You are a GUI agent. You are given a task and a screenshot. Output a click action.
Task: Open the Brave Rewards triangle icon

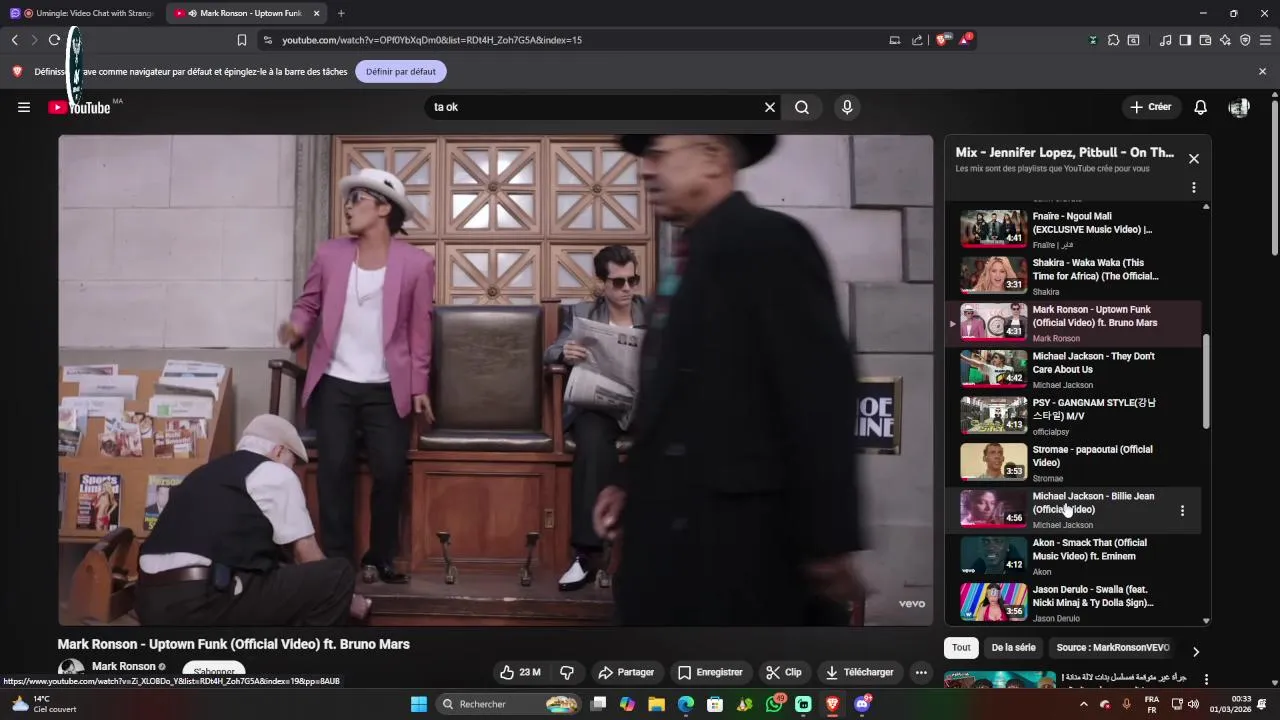pyautogui.click(x=965, y=40)
